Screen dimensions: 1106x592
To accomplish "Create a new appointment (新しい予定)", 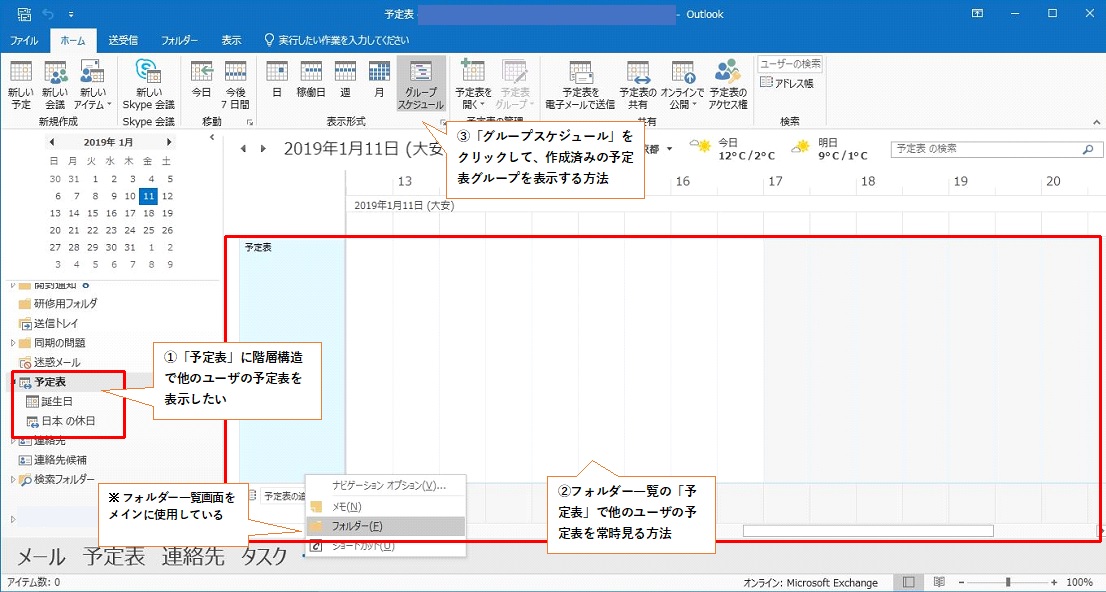I will [x=20, y=85].
